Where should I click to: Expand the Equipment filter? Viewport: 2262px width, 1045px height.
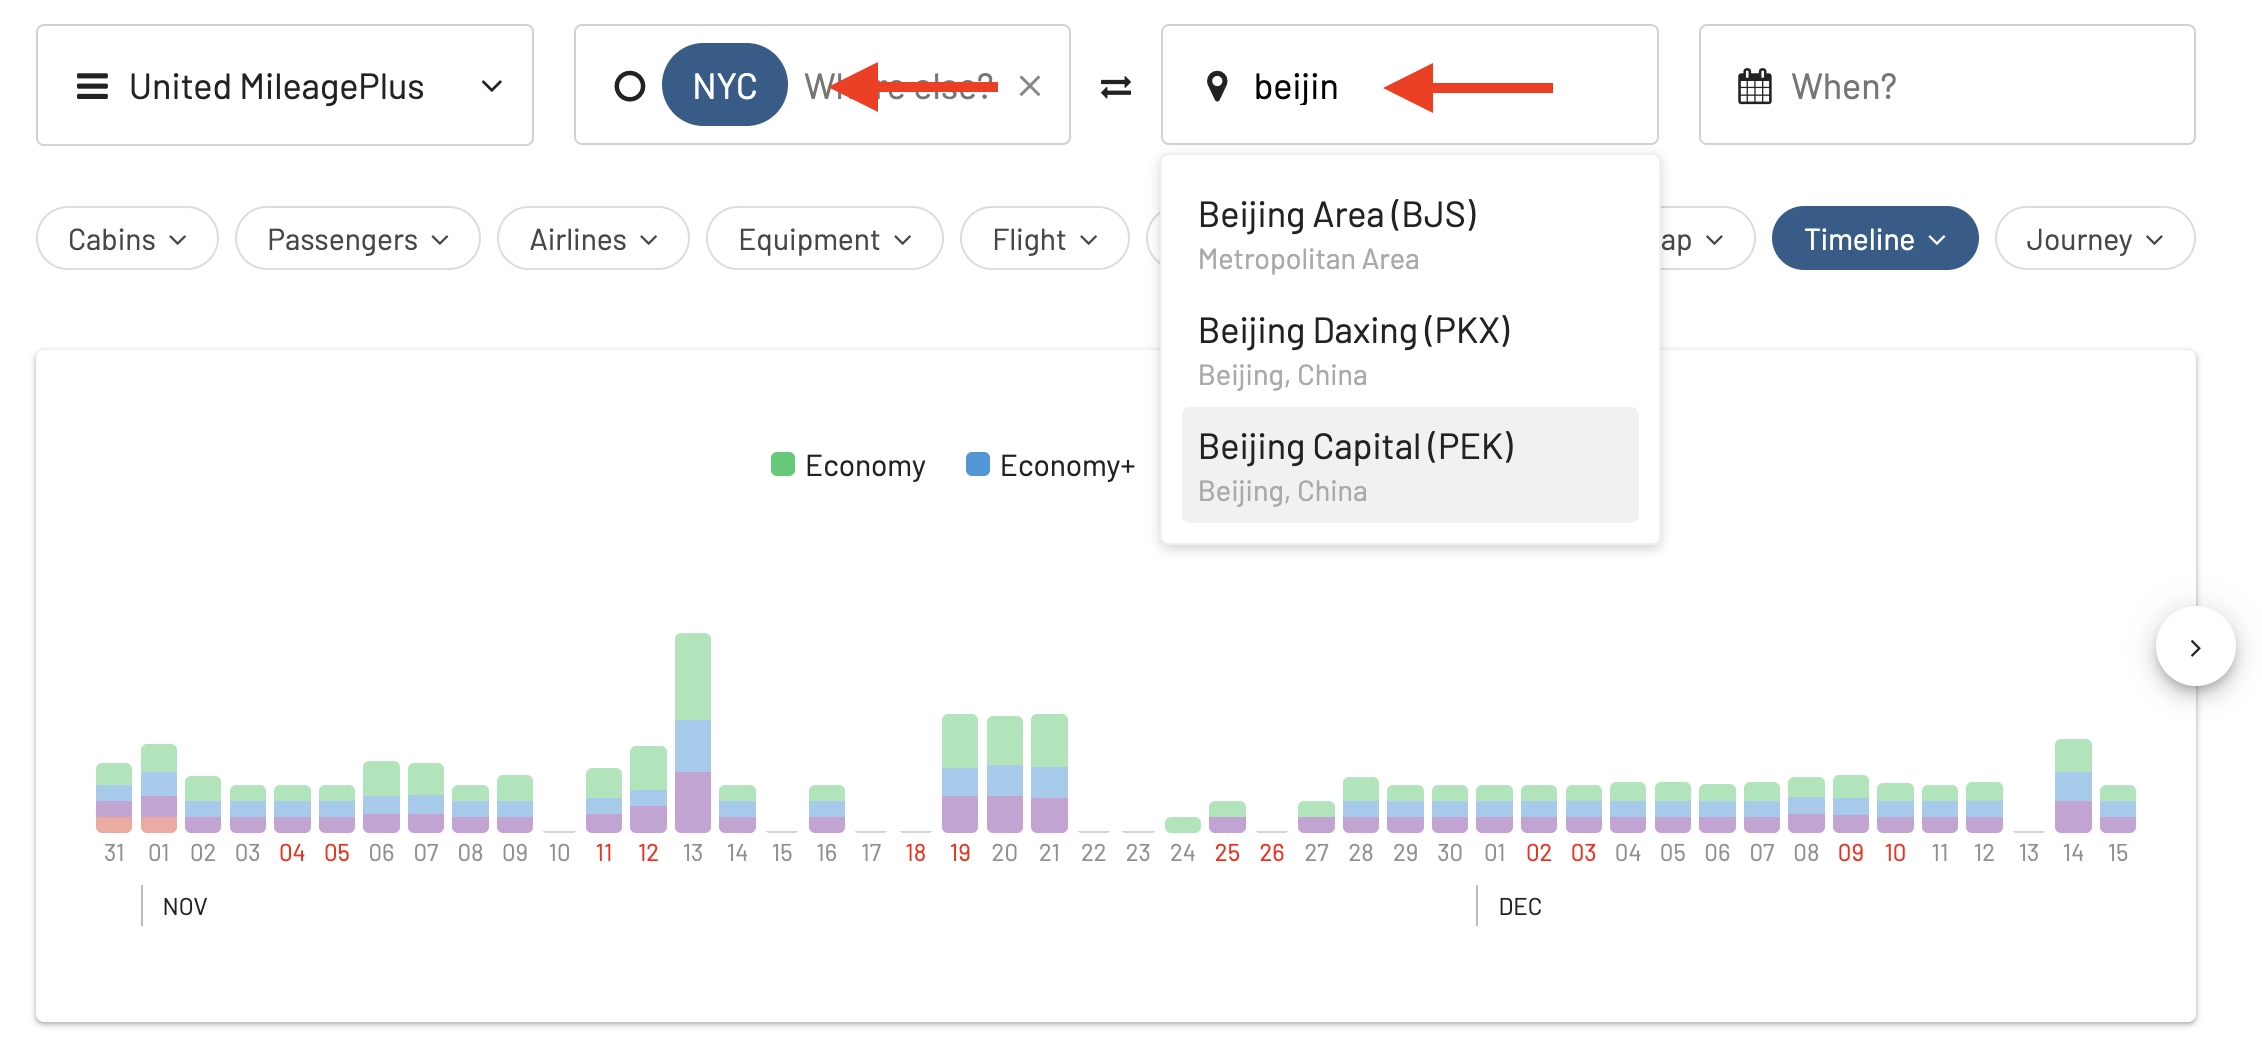point(825,239)
